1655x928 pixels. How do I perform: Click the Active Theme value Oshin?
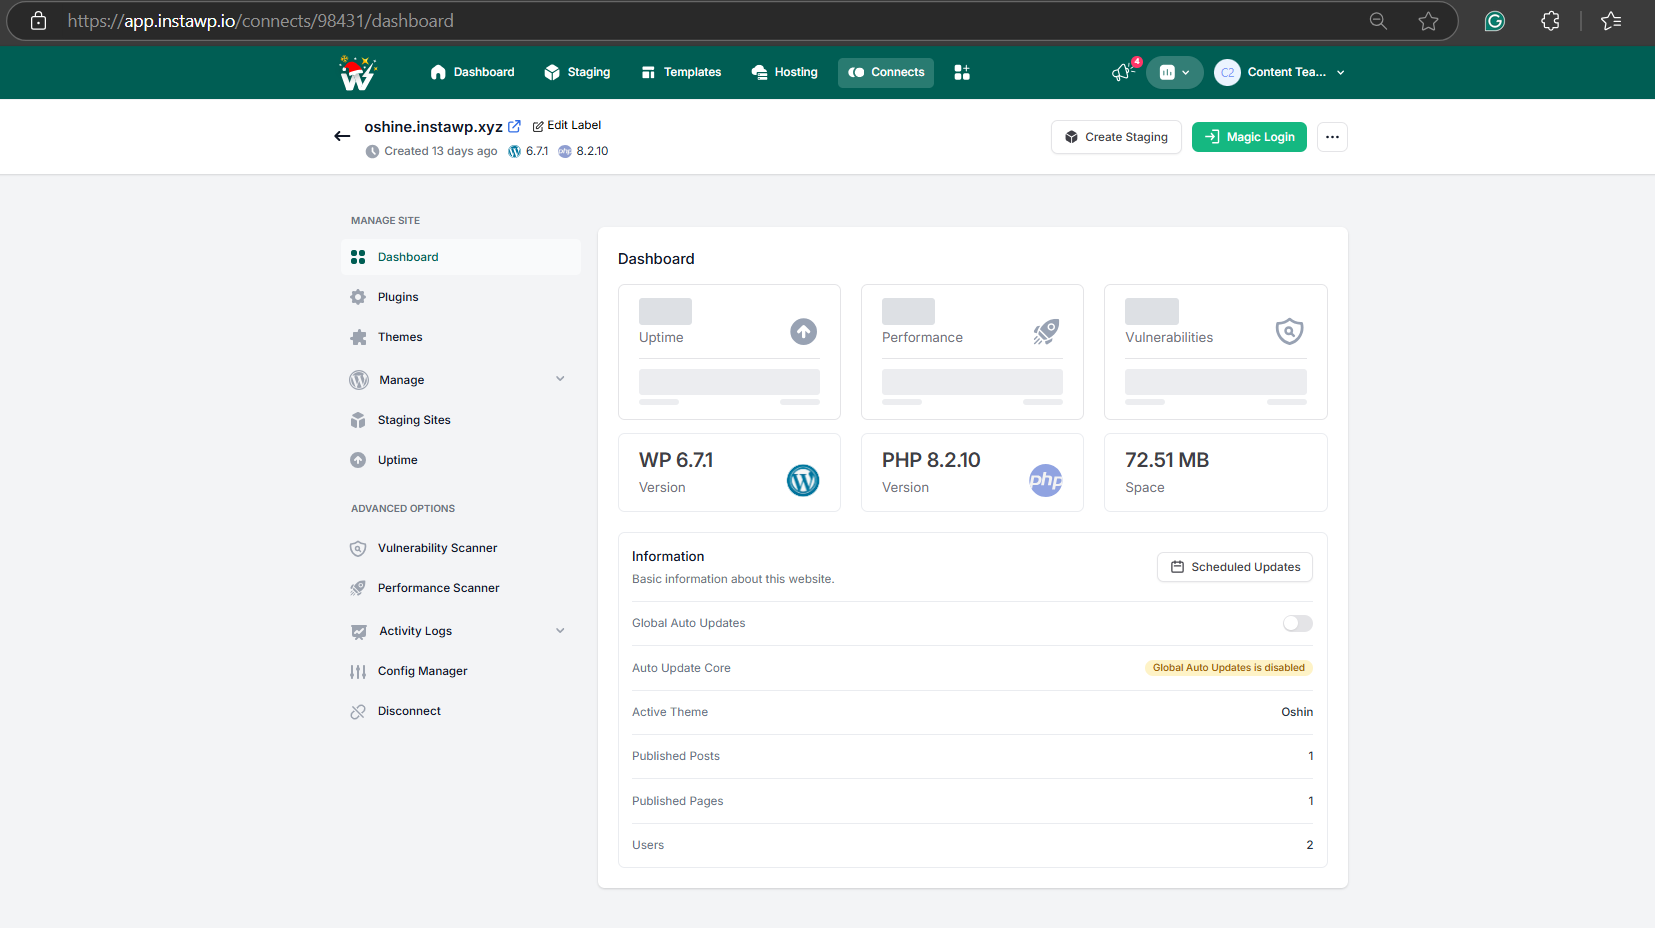click(x=1297, y=712)
